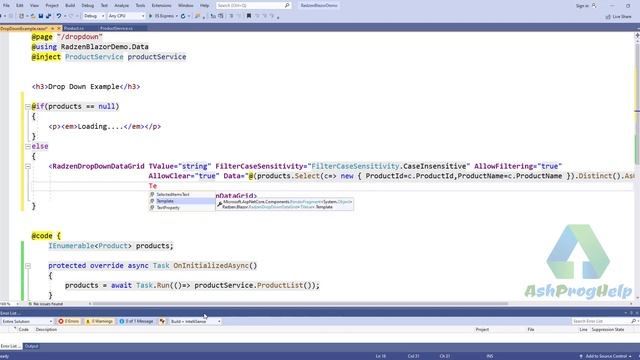Click the pin icon on DropDownExample tab
Image resolution: width=640 pixels, height=360 pixels.
[x=52, y=28]
